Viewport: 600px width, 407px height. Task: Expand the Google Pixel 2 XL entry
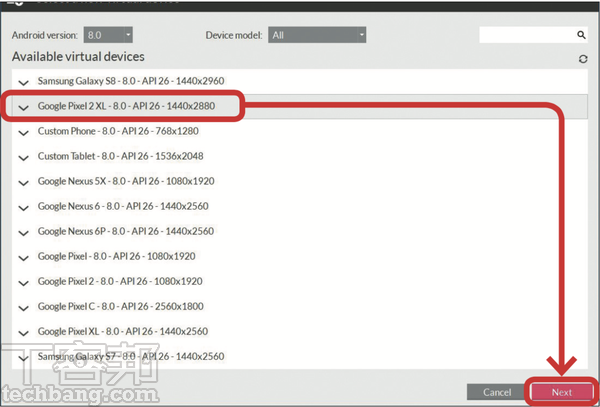(24, 107)
